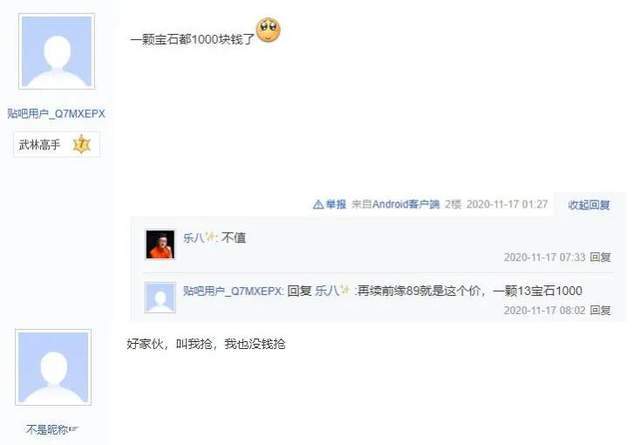The image size is (640, 445).
Task: Collapse replies with 收起回复
Action: (589, 205)
